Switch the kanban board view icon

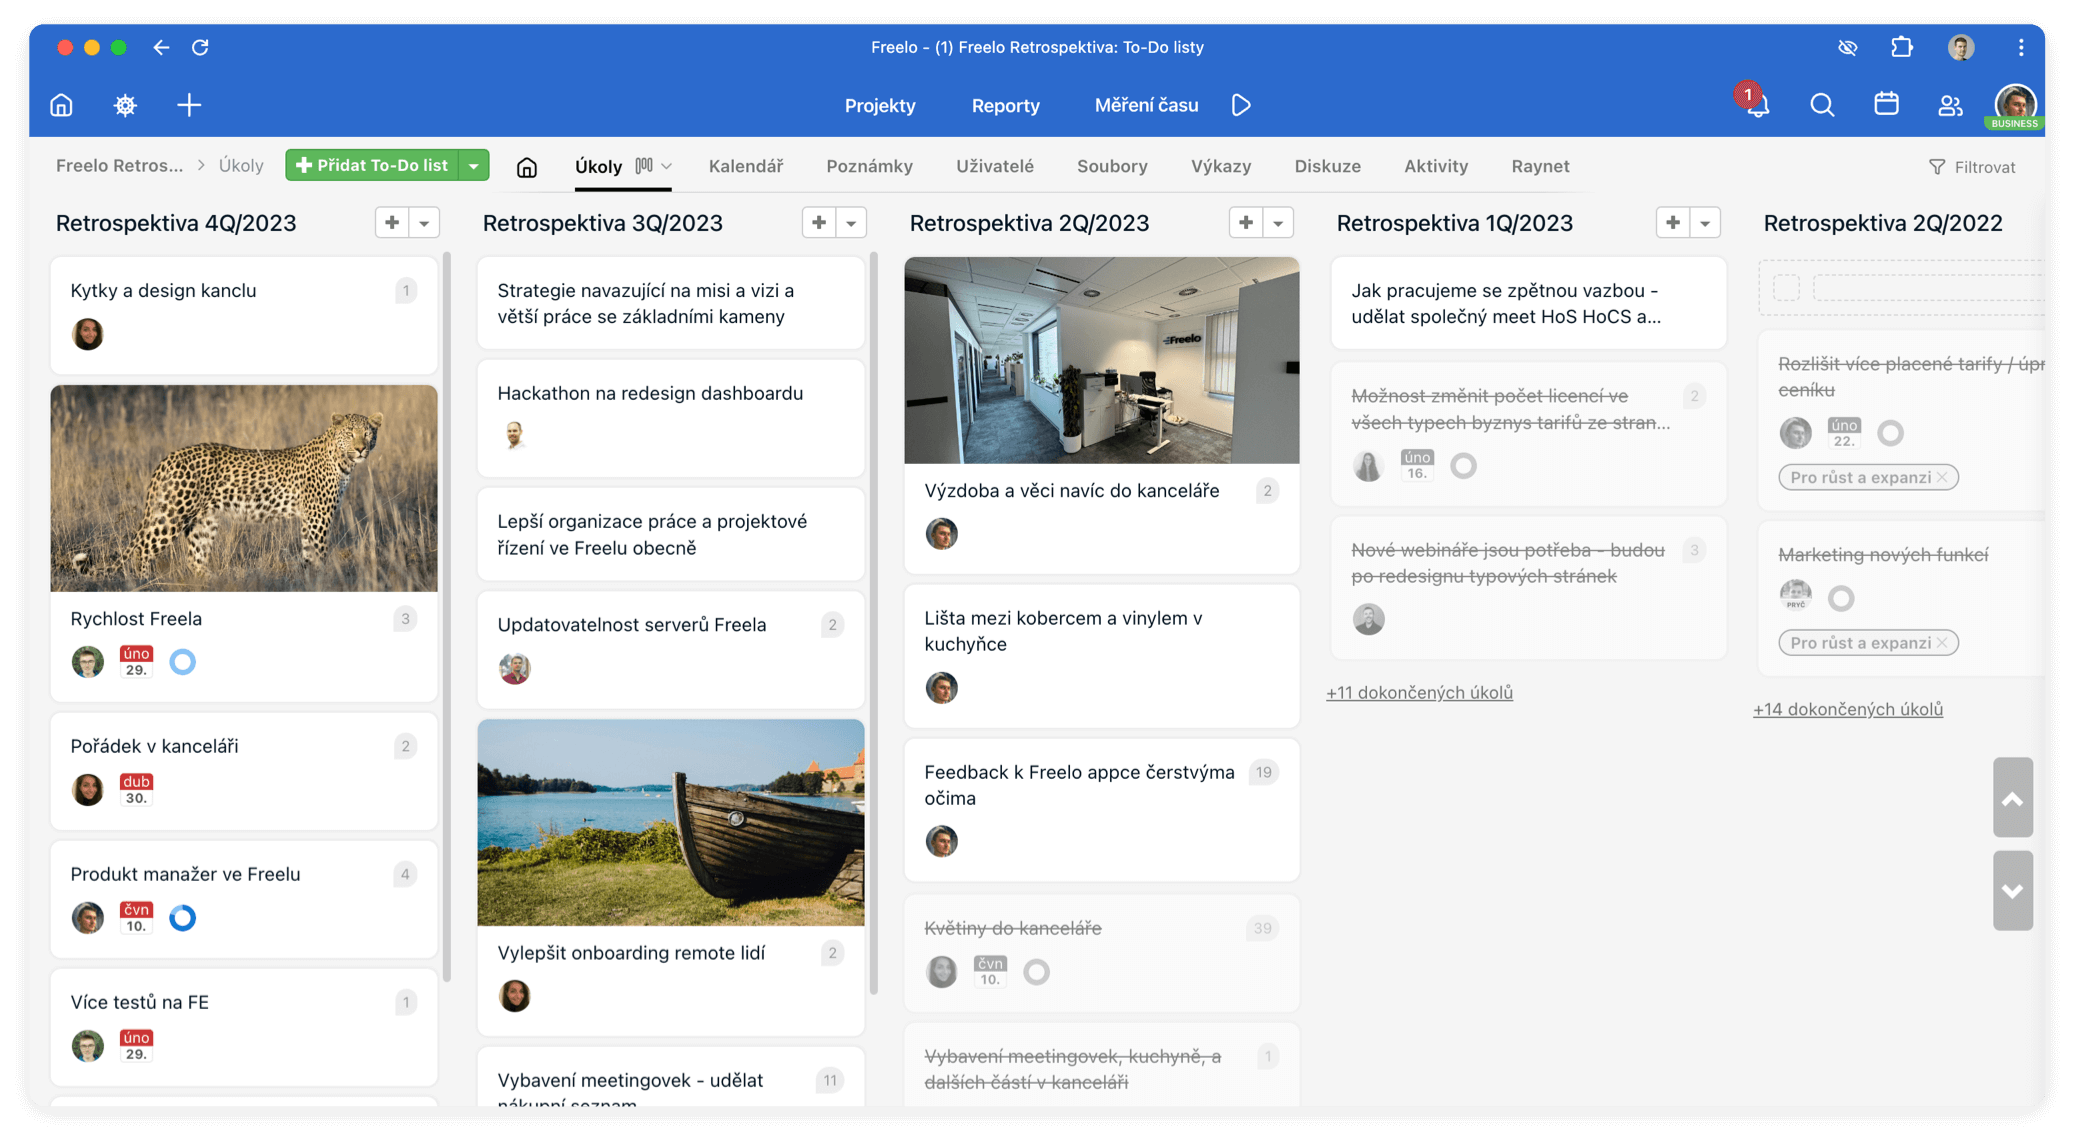tap(644, 166)
